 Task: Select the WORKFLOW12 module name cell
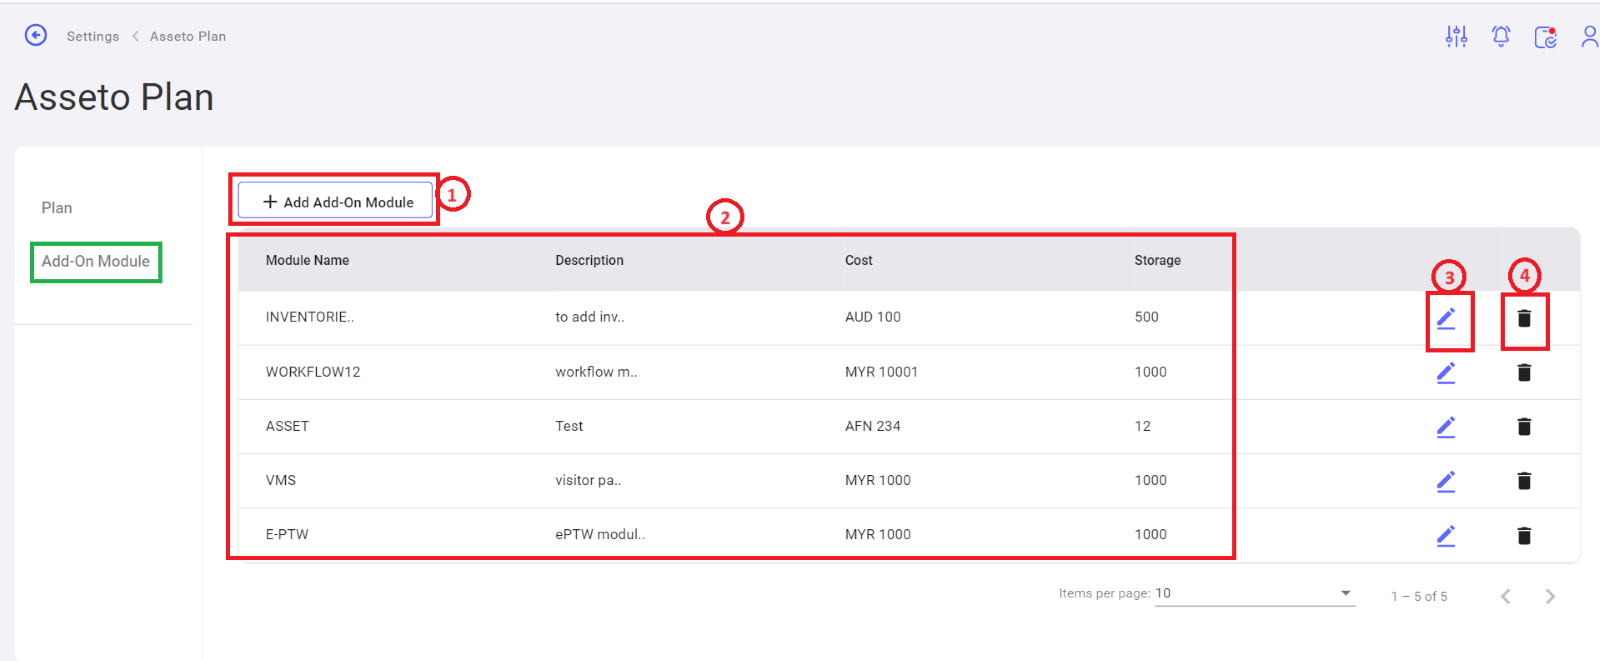pyautogui.click(x=313, y=372)
